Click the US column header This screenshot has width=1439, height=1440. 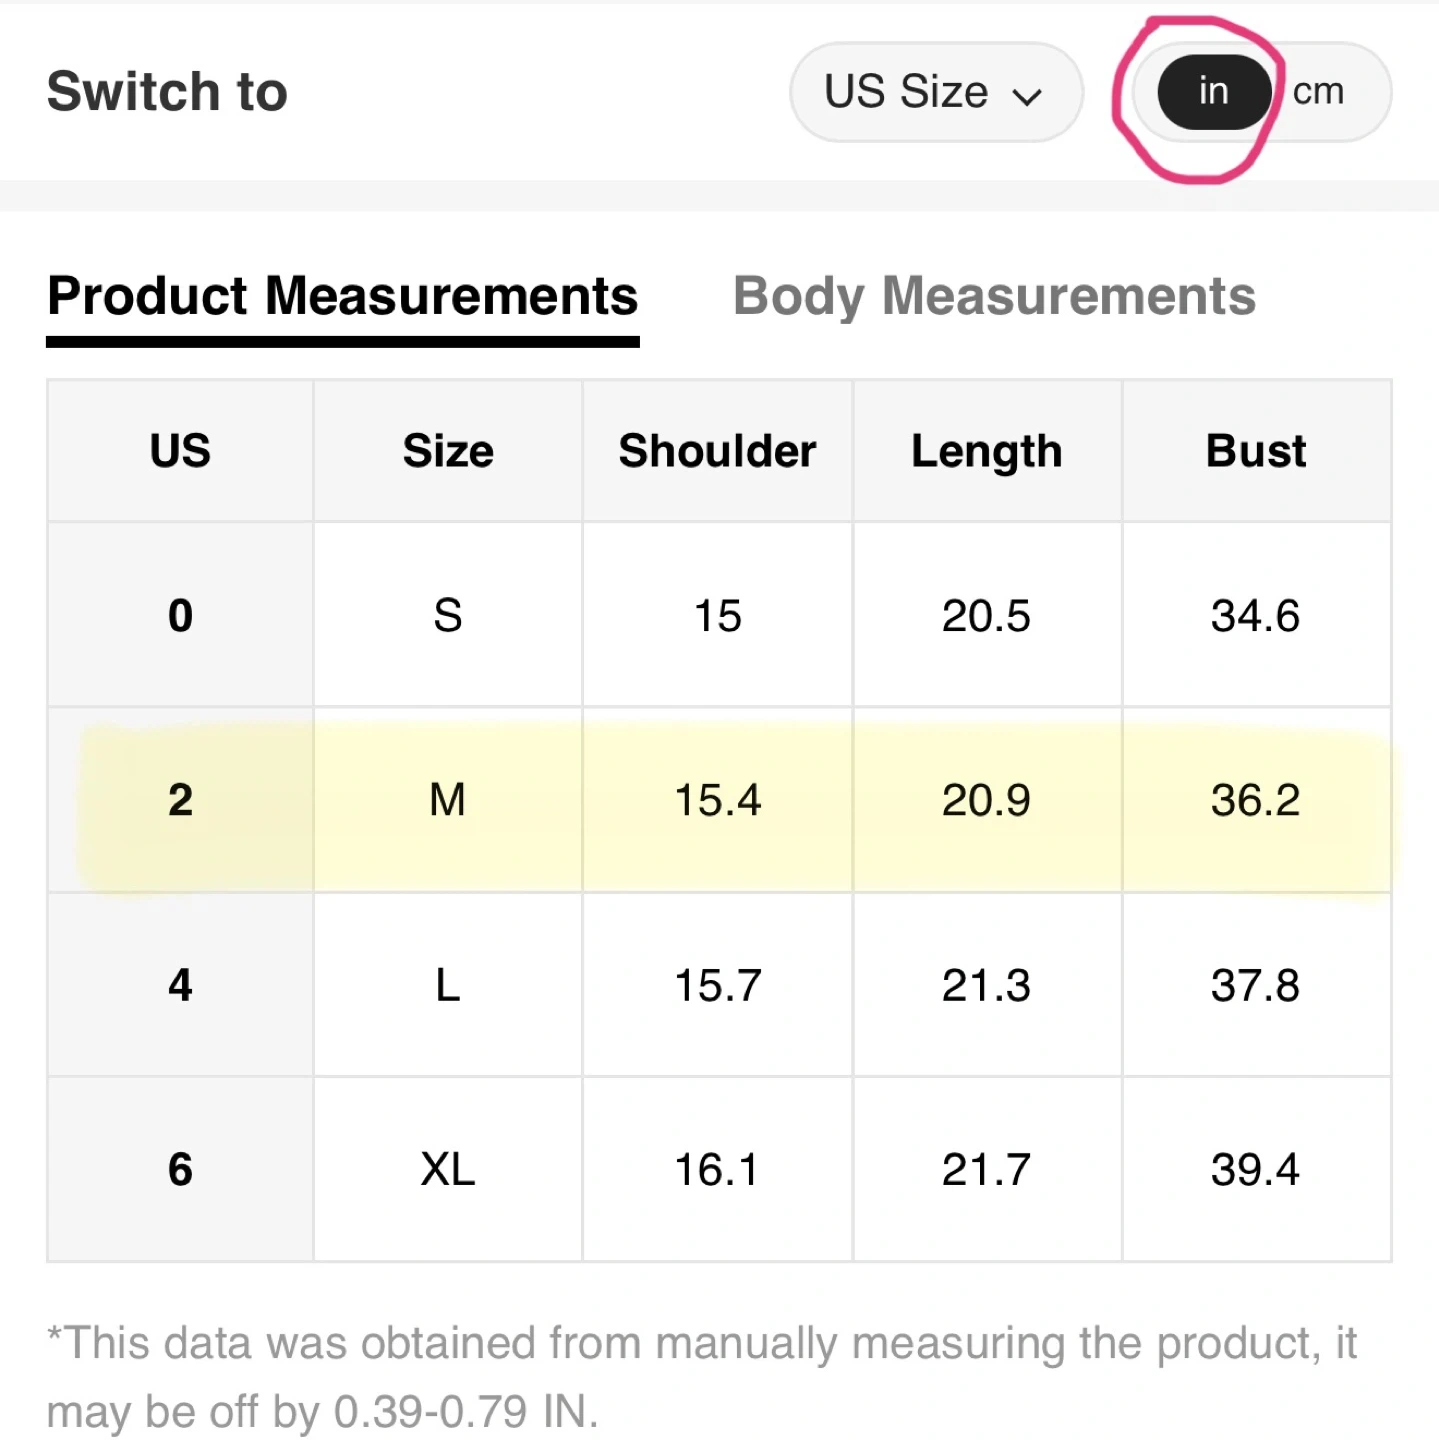180,451
